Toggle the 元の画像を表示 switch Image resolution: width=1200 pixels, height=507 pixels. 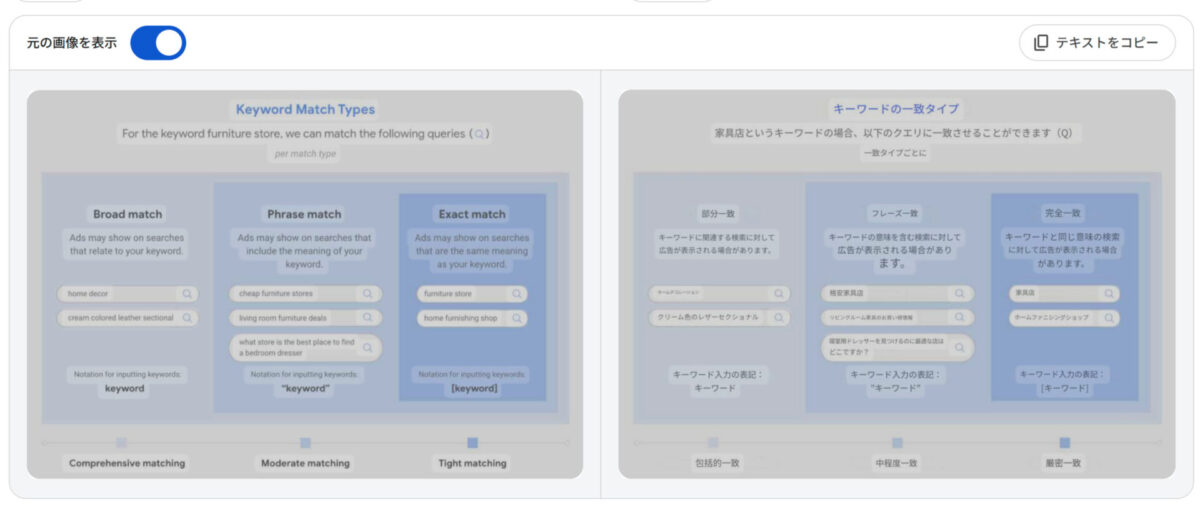point(158,43)
